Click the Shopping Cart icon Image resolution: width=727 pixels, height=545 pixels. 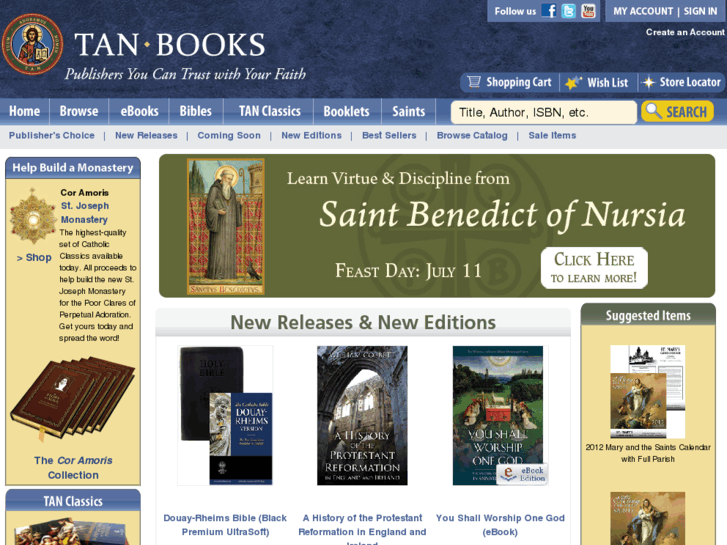coord(474,82)
